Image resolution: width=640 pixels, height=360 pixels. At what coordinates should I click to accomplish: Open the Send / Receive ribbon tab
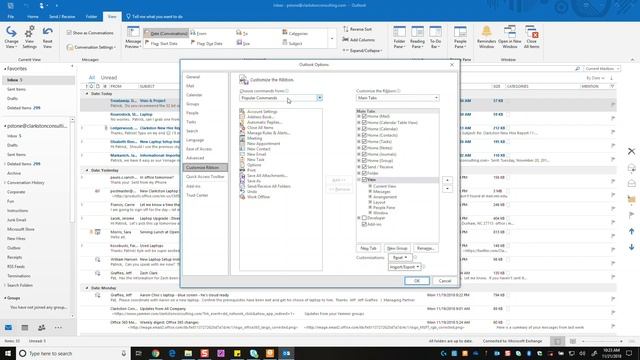(62, 17)
